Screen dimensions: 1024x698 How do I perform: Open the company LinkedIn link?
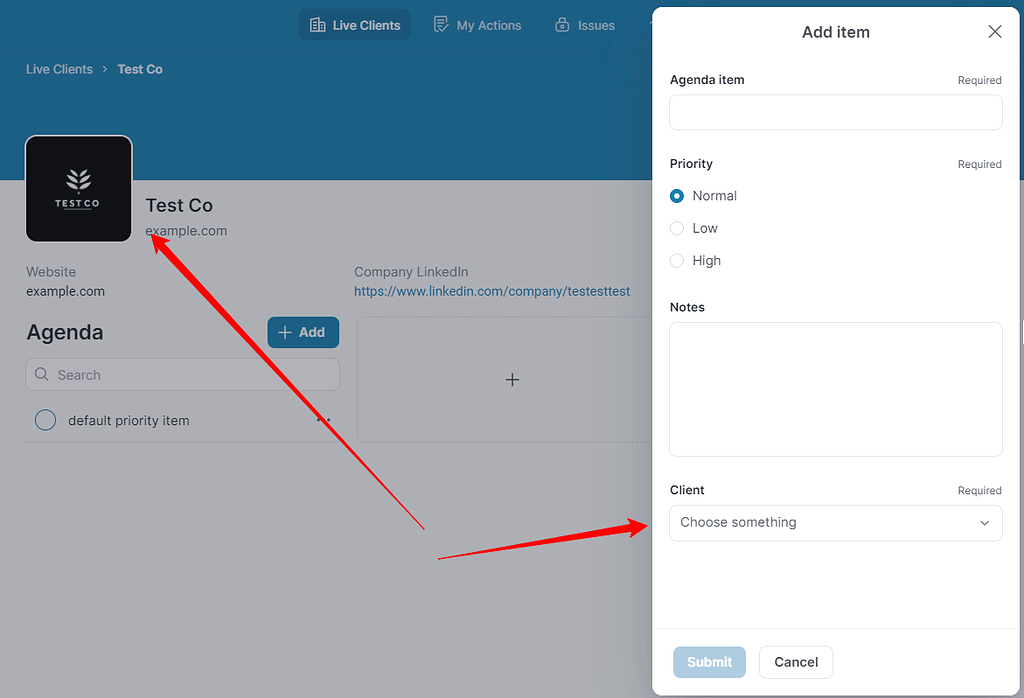point(492,291)
